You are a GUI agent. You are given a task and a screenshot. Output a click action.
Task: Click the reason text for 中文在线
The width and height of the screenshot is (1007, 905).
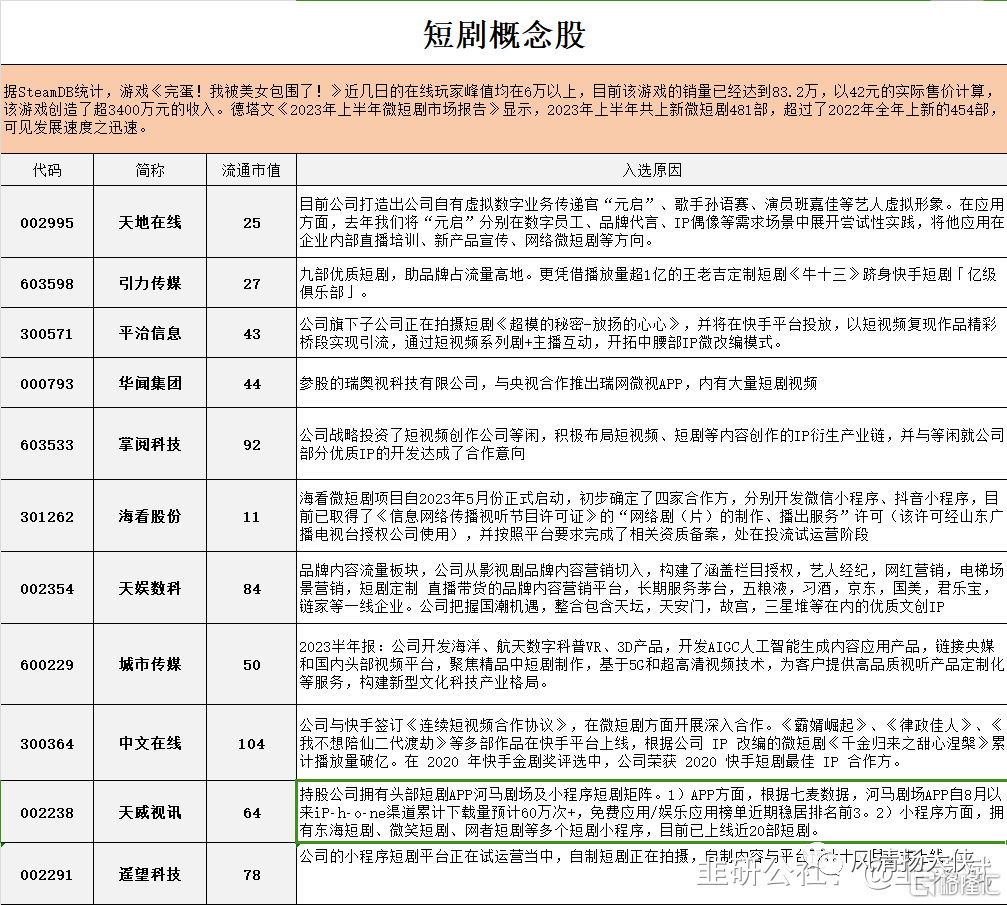coord(651,743)
